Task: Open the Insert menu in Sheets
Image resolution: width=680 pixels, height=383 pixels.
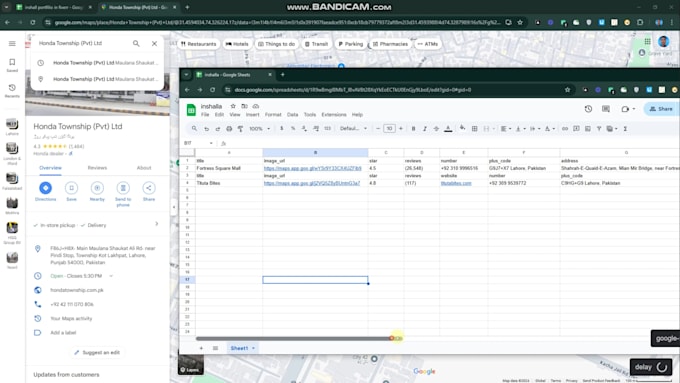Action: click(x=252, y=115)
